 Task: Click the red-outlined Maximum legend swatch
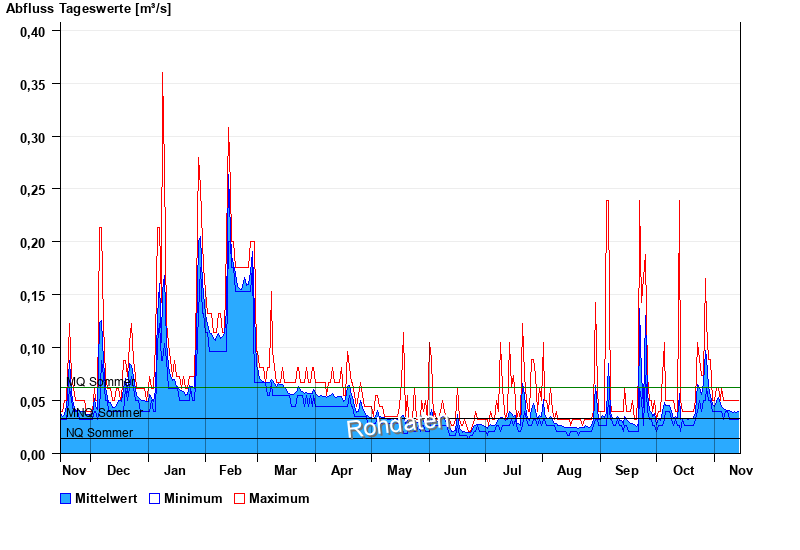[240, 498]
